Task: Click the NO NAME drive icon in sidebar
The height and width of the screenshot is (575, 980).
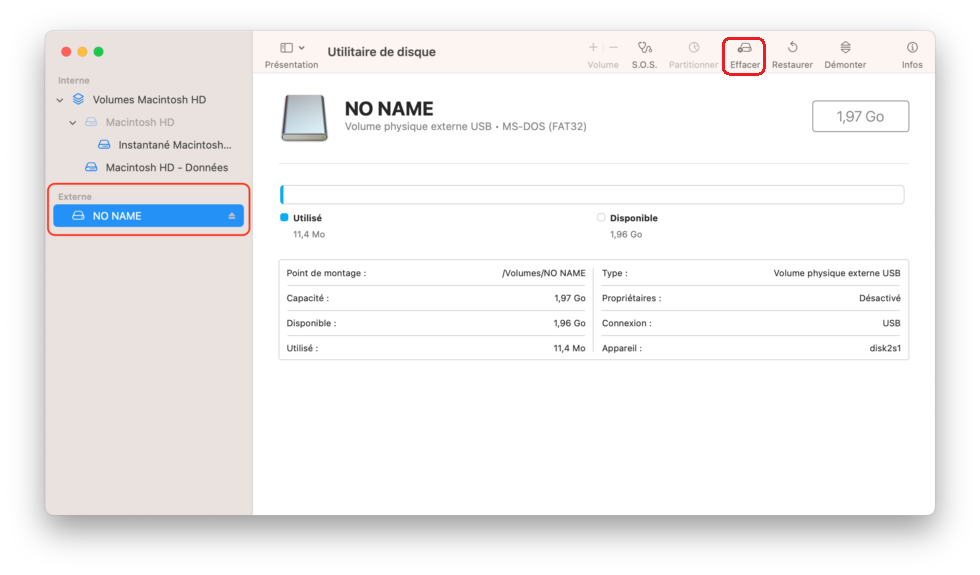Action: (78, 216)
